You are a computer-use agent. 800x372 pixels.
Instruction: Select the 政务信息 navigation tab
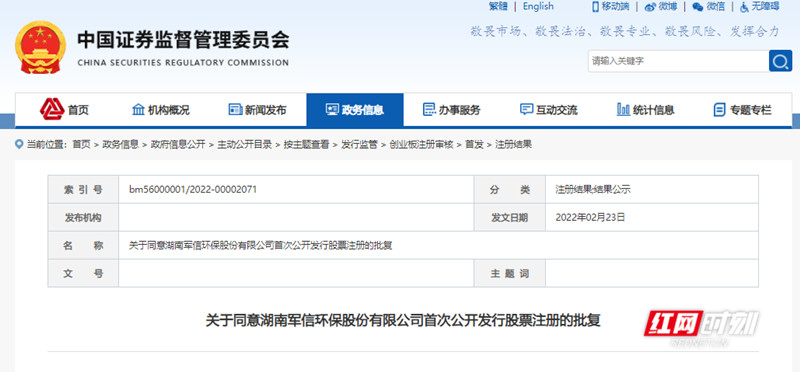pos(355,110)
